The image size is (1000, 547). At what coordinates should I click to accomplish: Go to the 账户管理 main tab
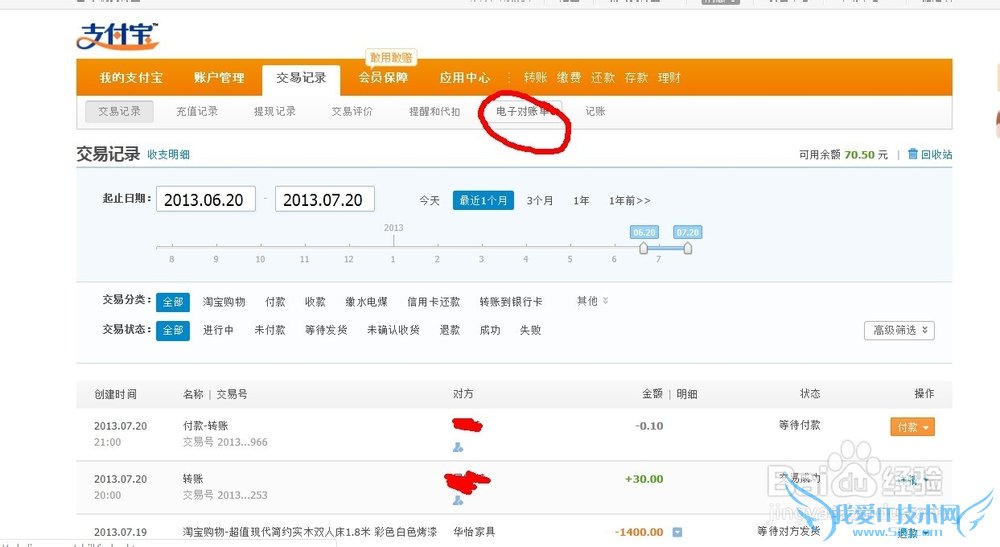tap(218, 78)
